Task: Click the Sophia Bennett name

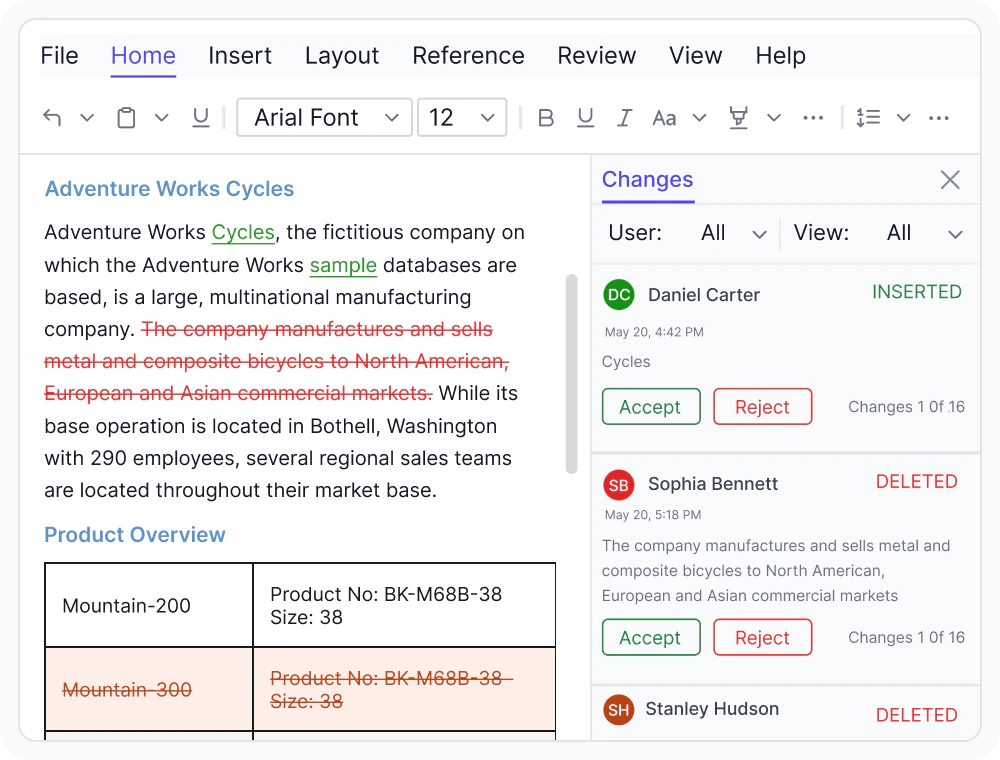Action: (713, 484)
